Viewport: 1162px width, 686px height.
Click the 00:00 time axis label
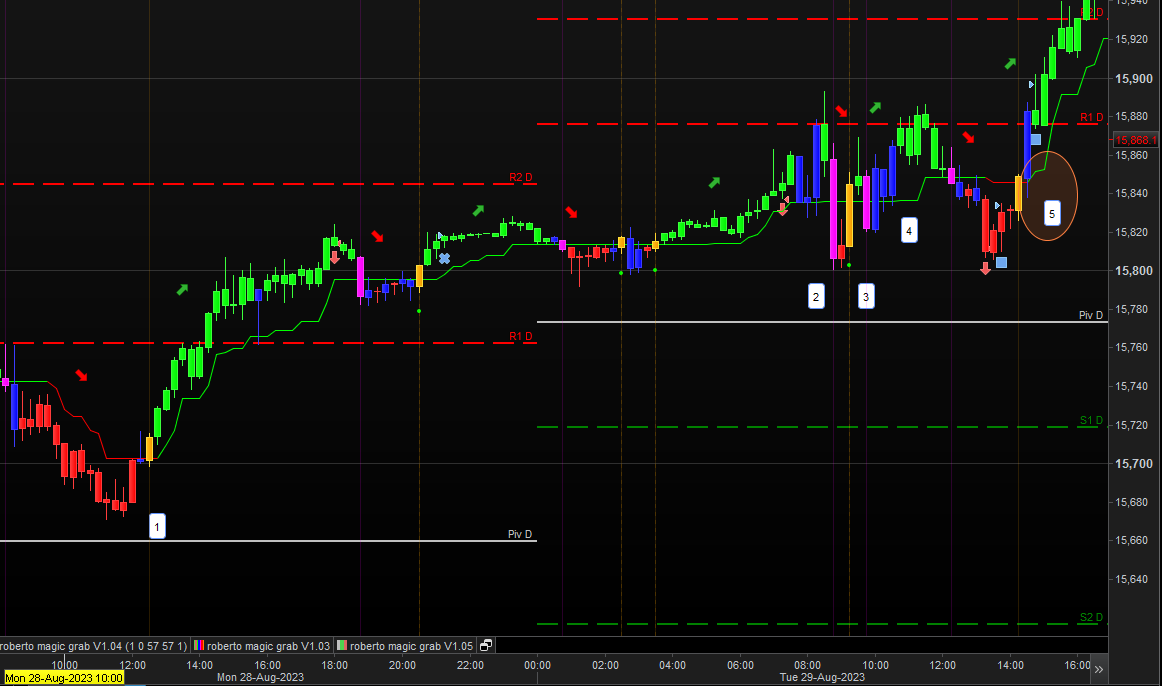pyautogui.click(x=537, y=665)
